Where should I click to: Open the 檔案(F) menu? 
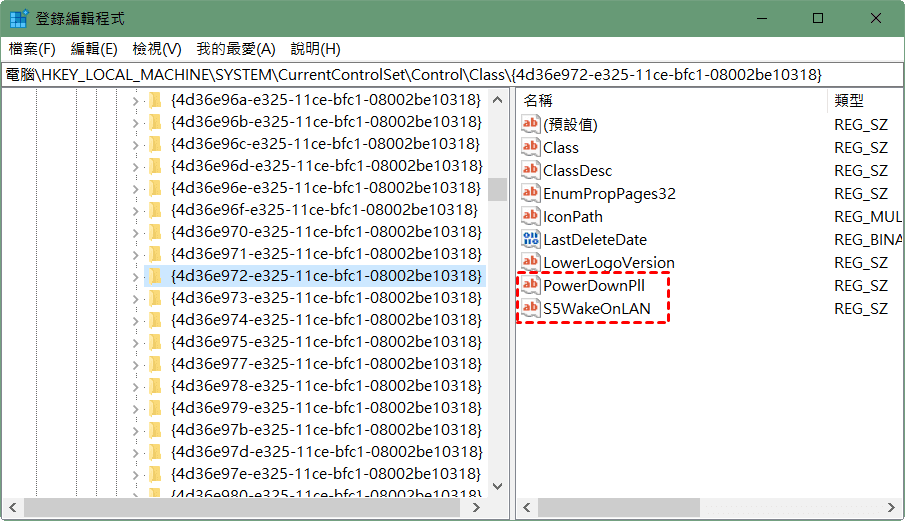tap(32, 49)
